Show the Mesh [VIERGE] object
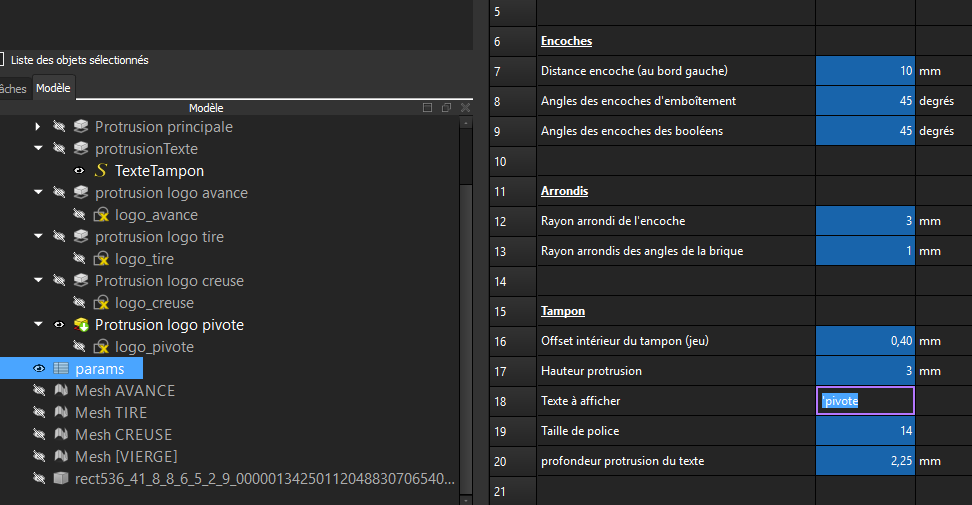Screen dimensions: 972x505 click(39, 457)
